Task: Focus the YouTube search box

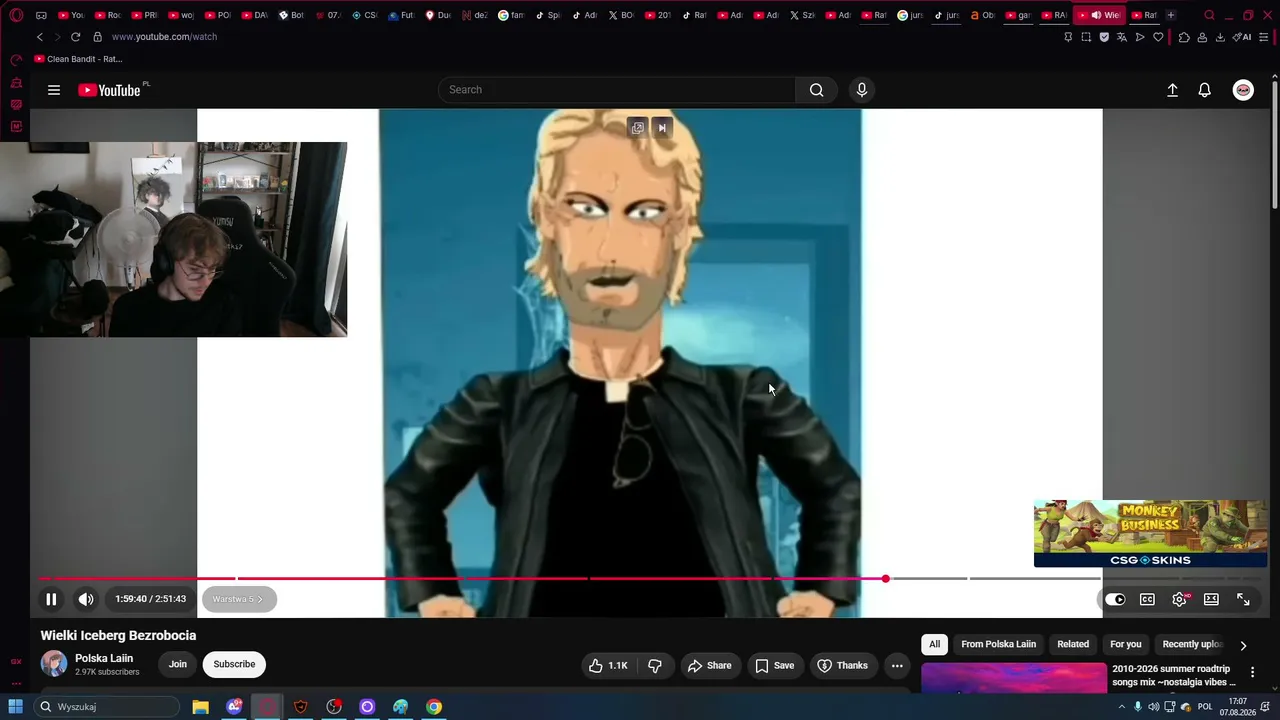Action: pyautogui.click(x=617, y=90)
